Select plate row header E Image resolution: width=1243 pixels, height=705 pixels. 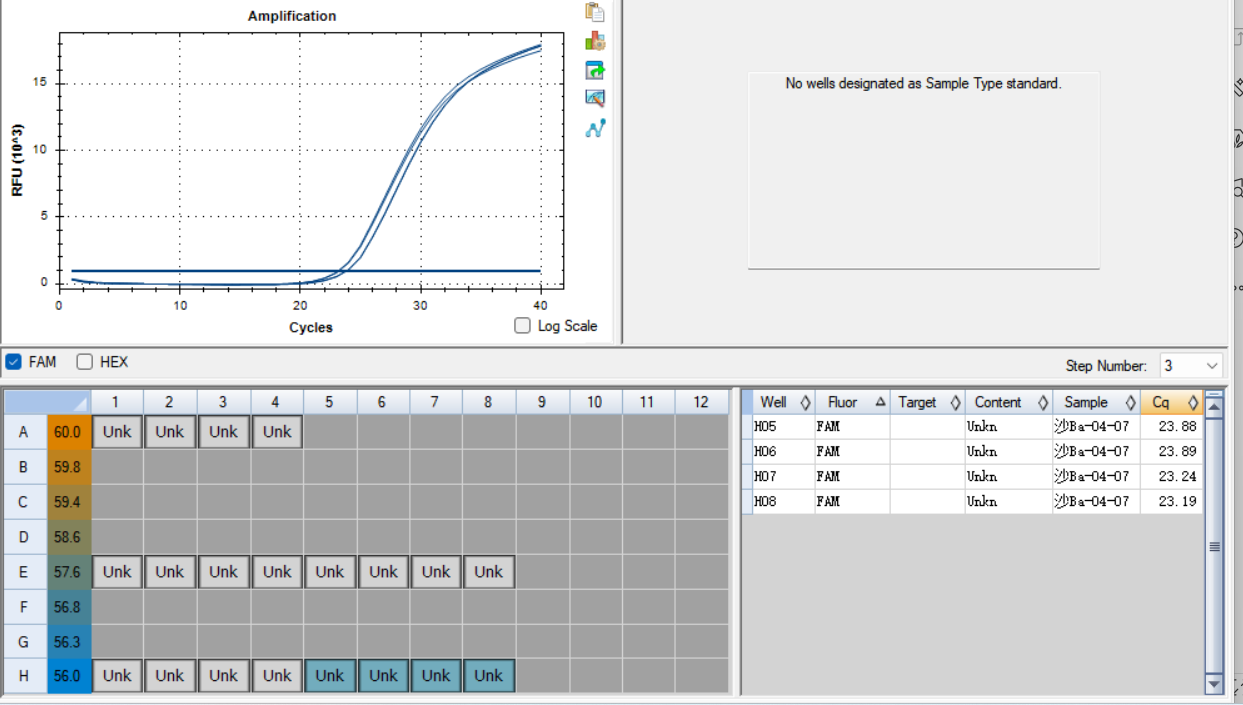[x=23, y=572]
